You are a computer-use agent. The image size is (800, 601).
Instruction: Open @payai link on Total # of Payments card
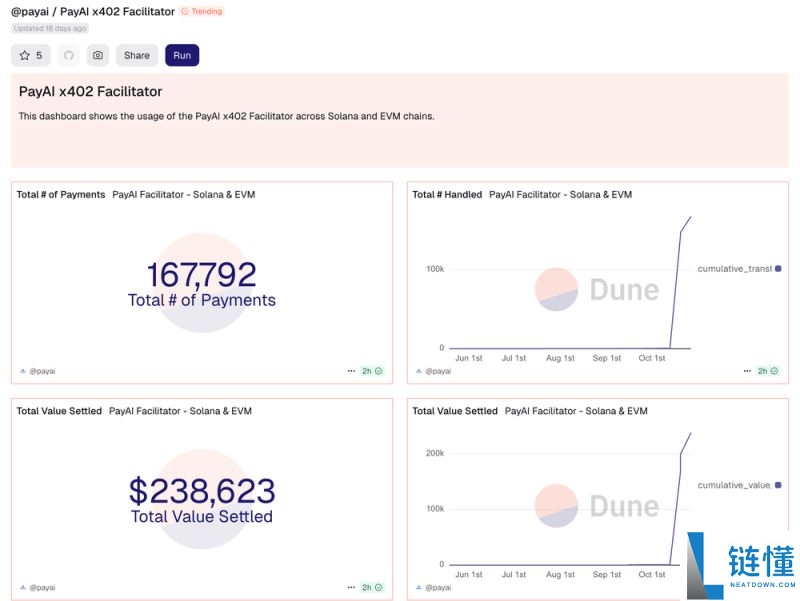42,371
